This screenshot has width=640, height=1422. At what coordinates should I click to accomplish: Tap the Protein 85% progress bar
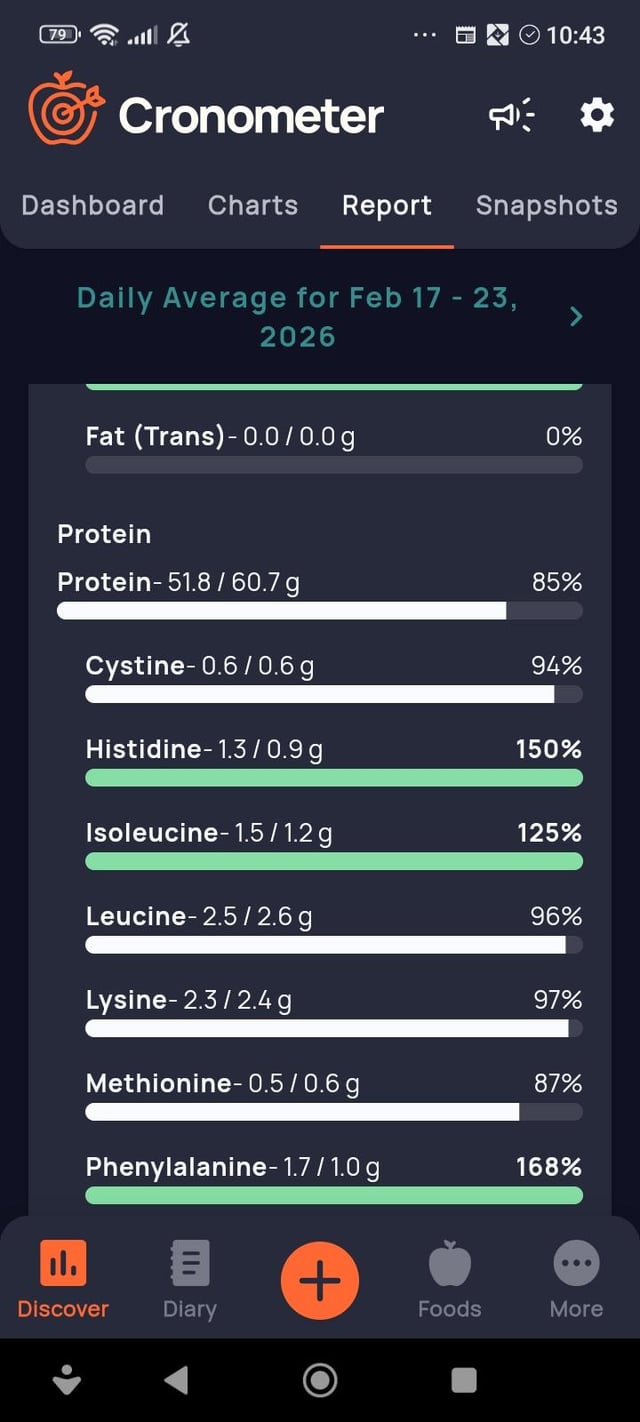(x=319, y=611)
